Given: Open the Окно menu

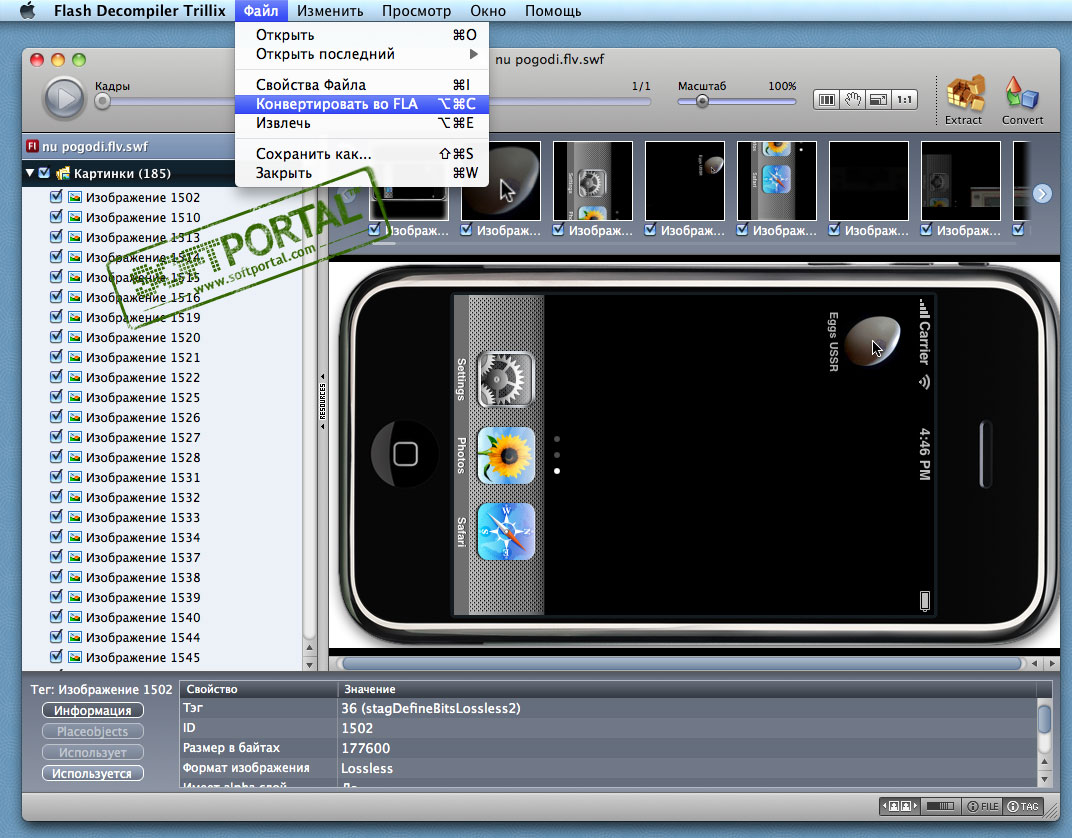Looking at the screenshot, I should [488, 11].
